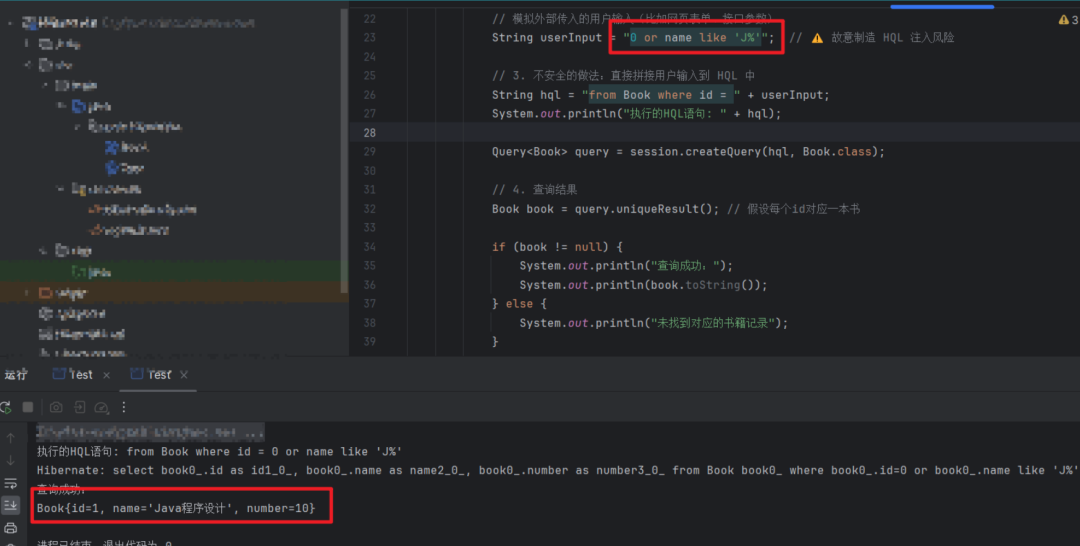1080x546 pixels.
Task: Click the print console output icon
Action: coord(10,528)
